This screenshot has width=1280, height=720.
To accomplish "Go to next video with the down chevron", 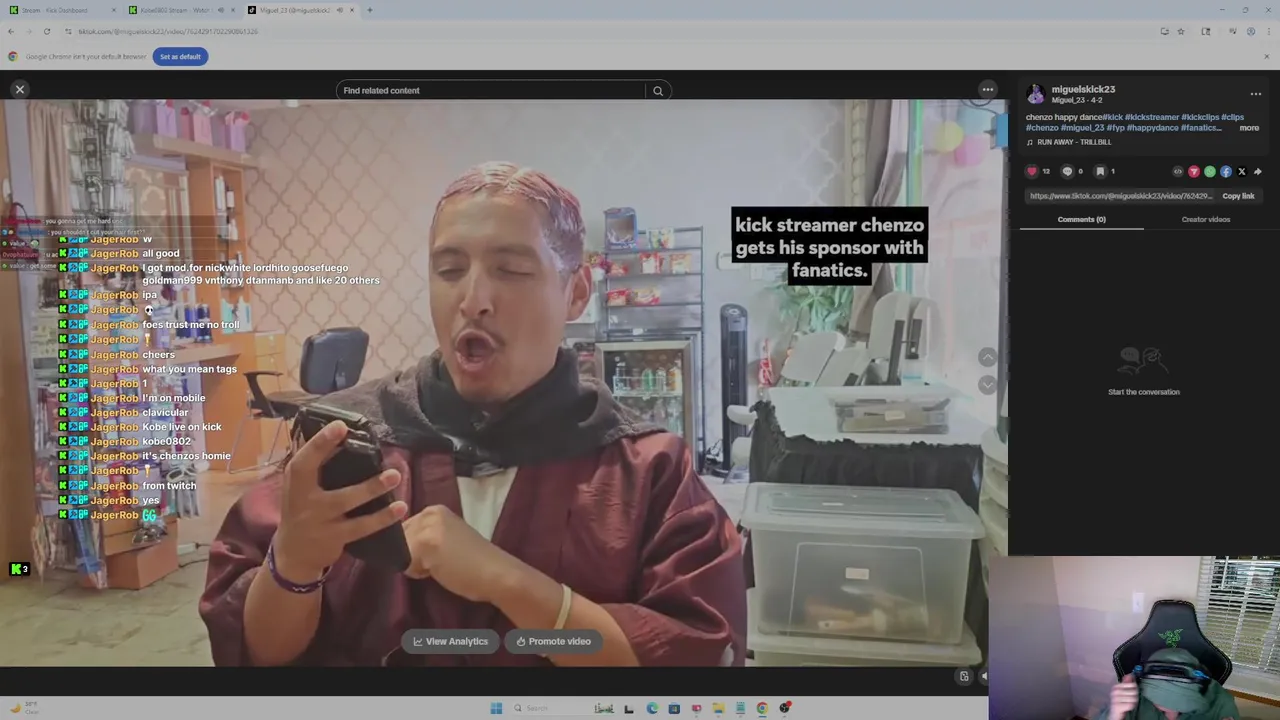I will [987, 385].
